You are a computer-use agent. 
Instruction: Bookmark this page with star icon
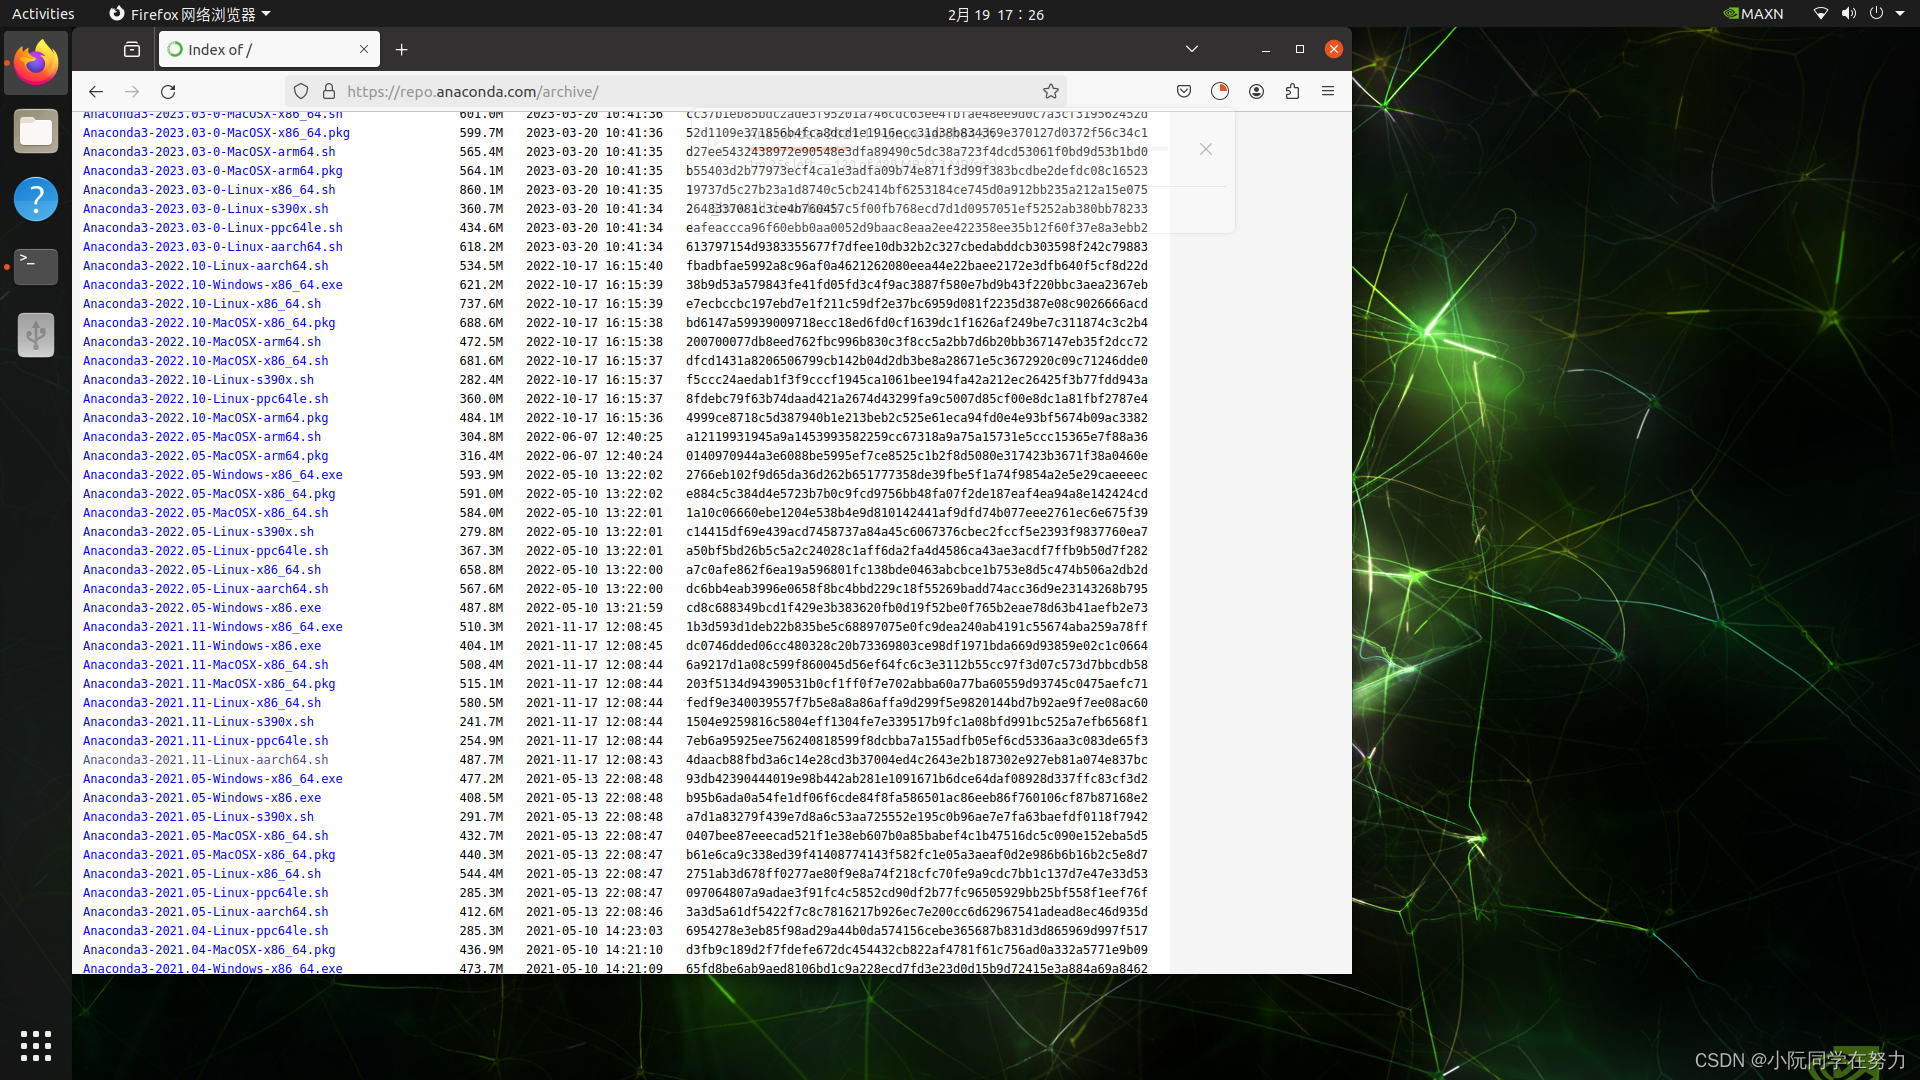click(1050, 91)
